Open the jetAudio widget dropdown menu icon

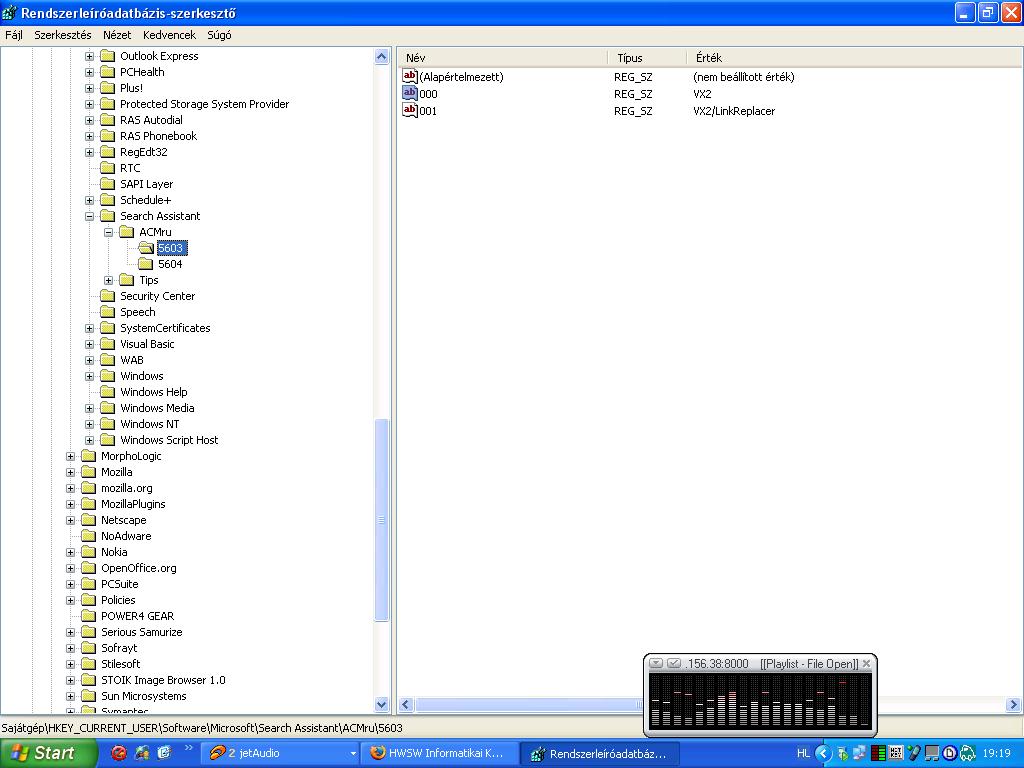pos(656,663)
